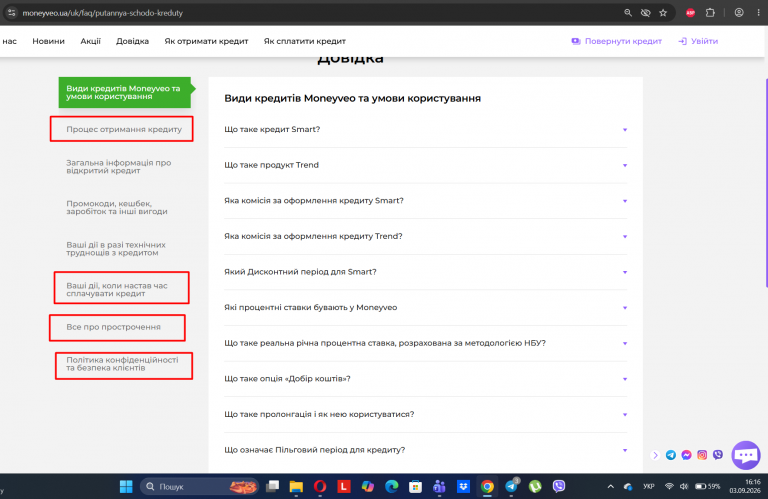Open the Extensions puzzle-piece icon
This screenshot has width=768, height=499.
[x=710, y=13]
